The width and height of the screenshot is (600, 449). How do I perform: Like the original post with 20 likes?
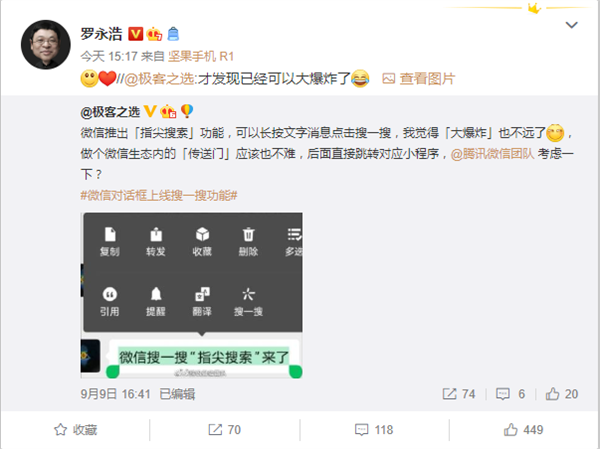click(562, 394)
